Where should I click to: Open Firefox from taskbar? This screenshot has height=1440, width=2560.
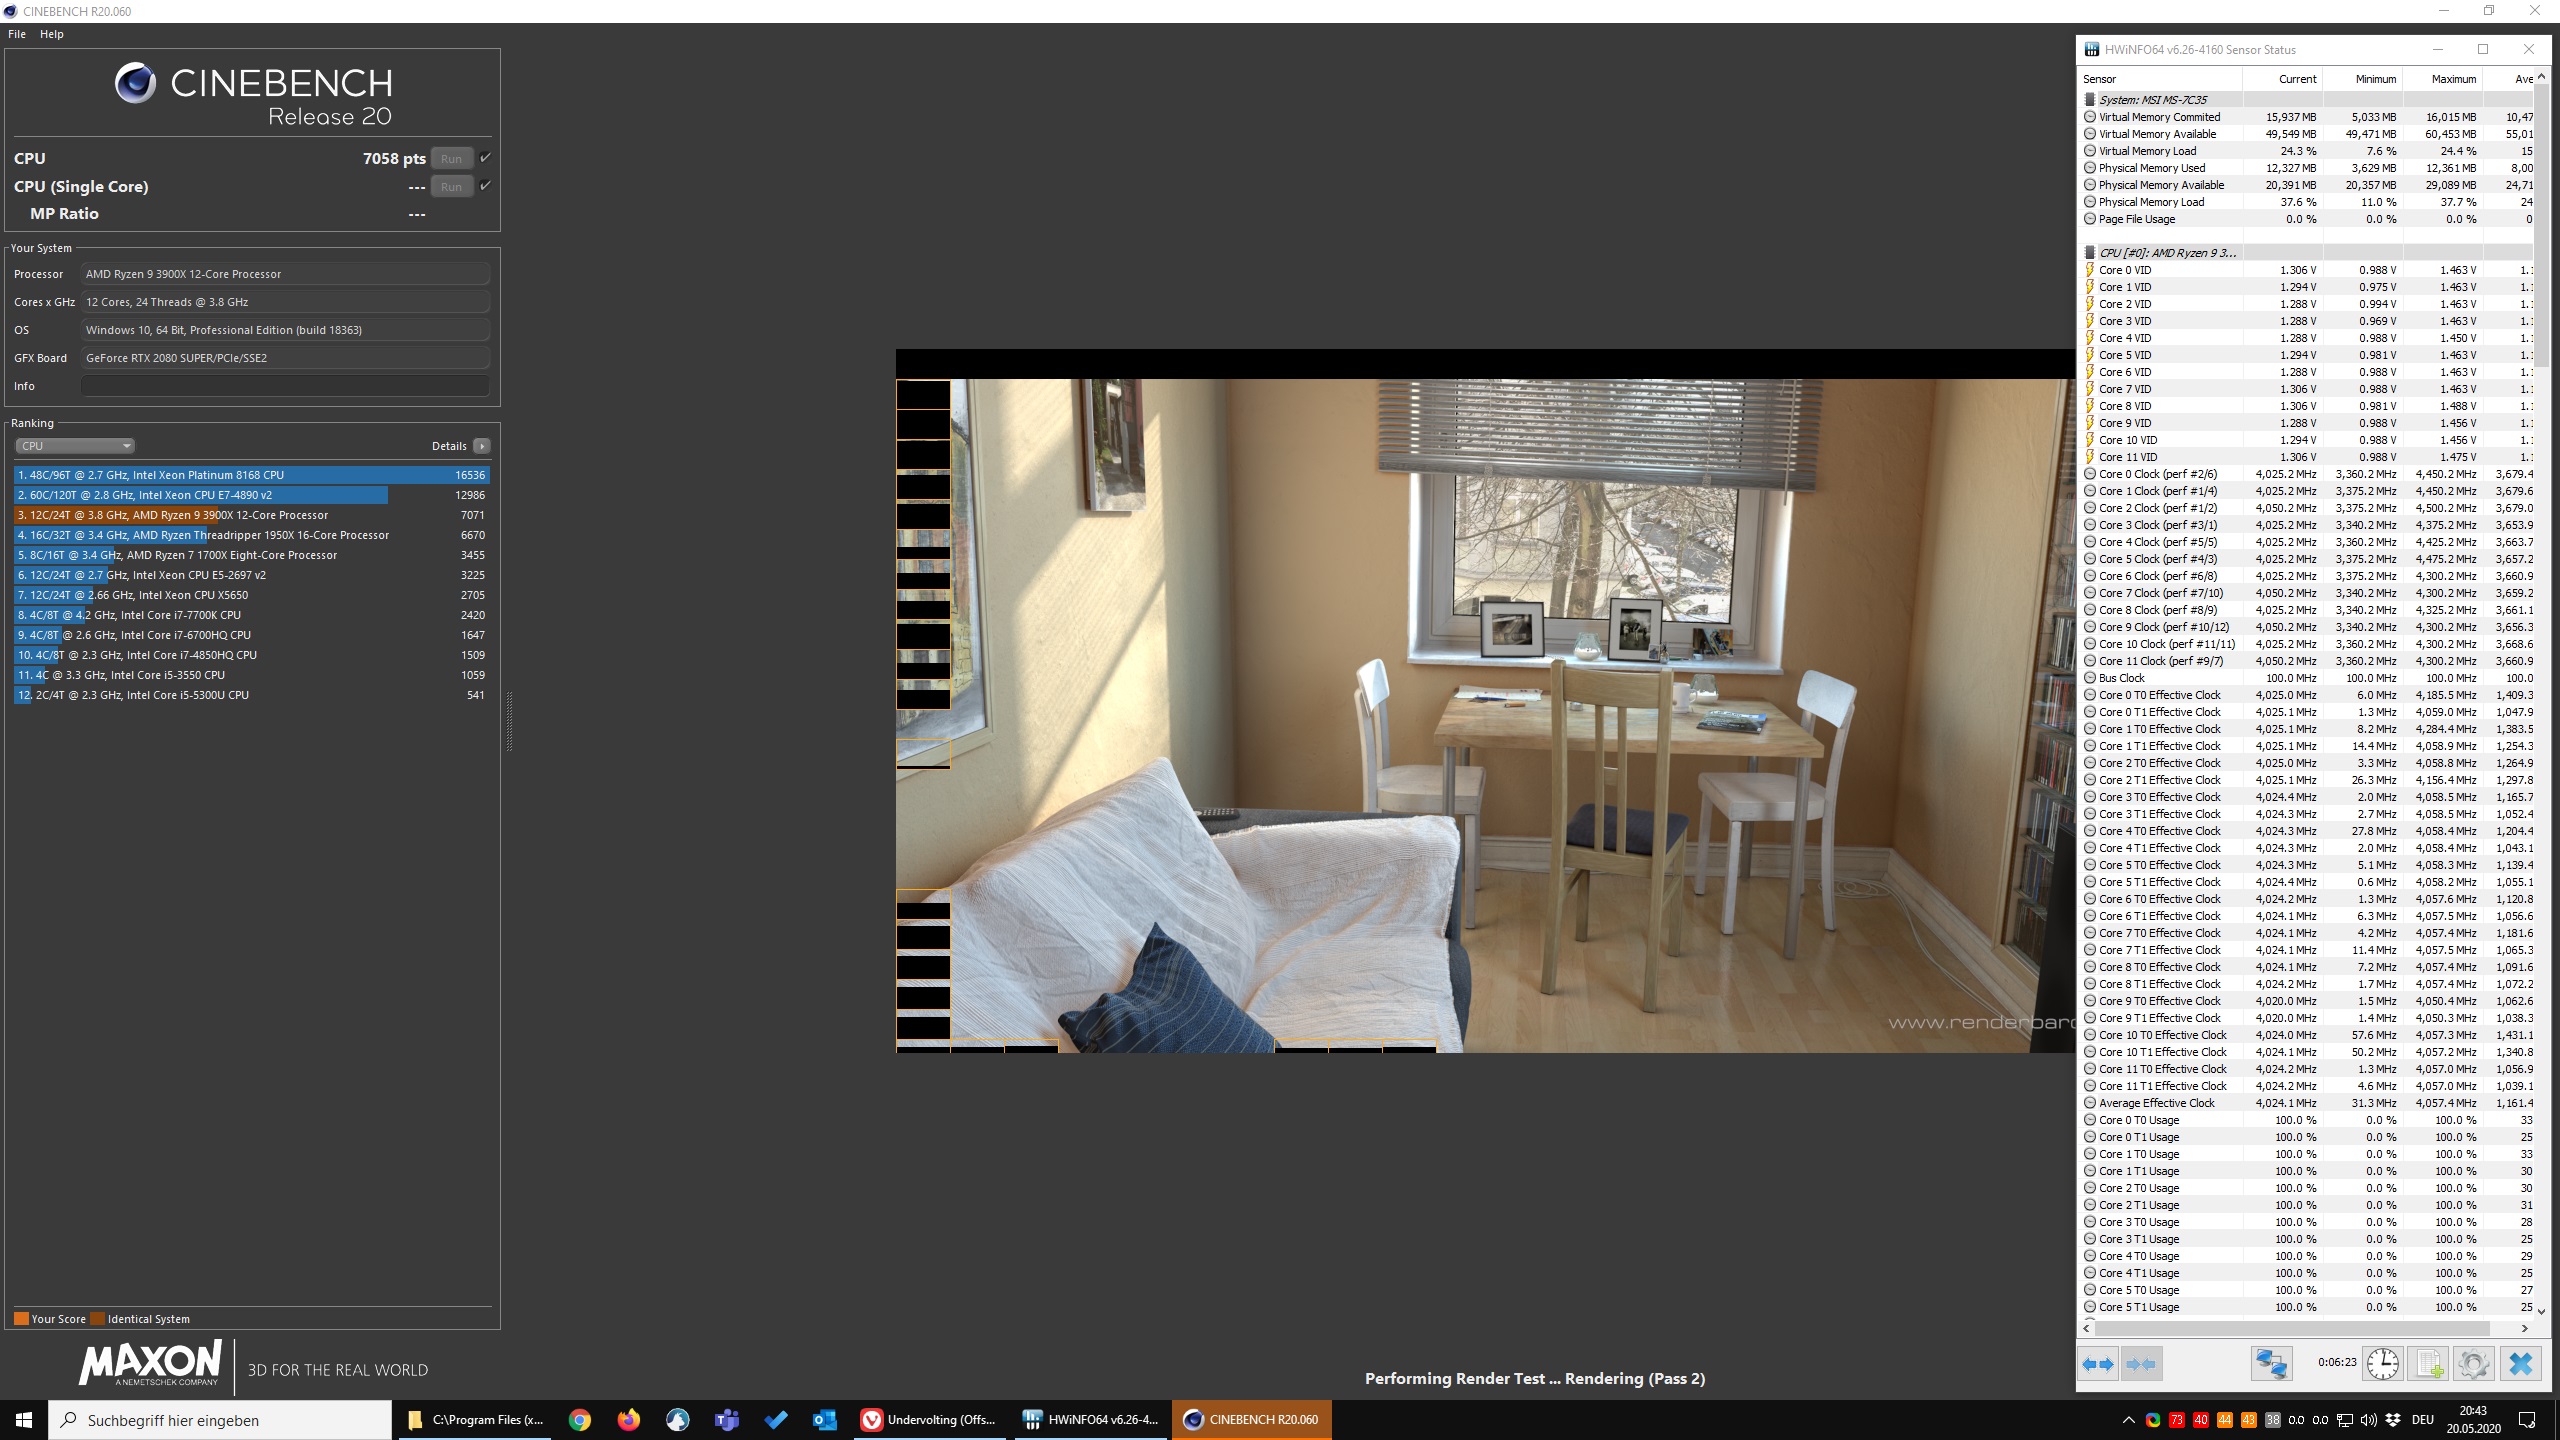[x=629, y=1420]
